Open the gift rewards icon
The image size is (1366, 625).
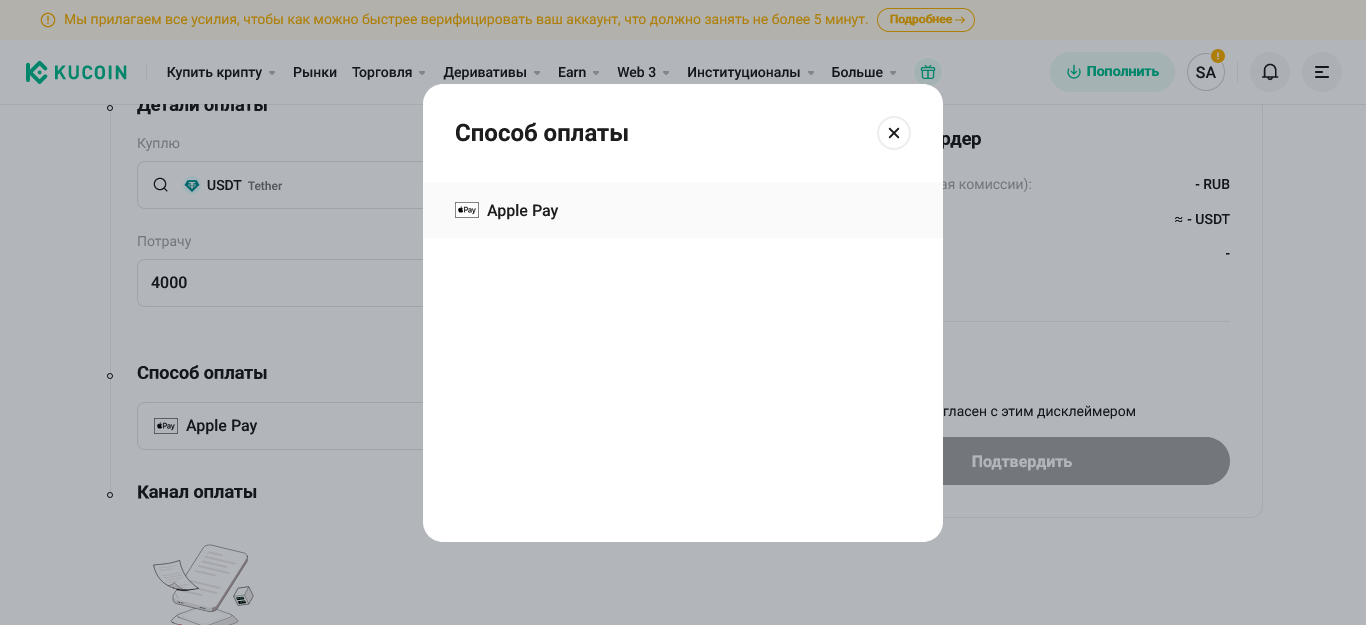[928, 72]
